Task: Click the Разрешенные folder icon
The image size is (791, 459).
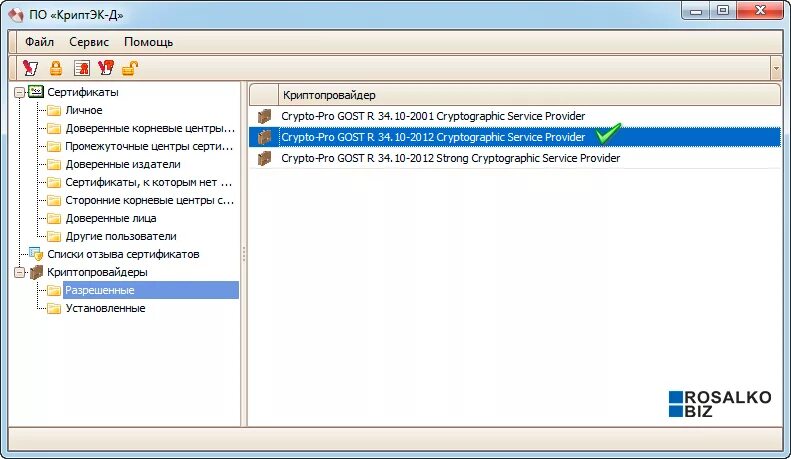Action: 54,291
